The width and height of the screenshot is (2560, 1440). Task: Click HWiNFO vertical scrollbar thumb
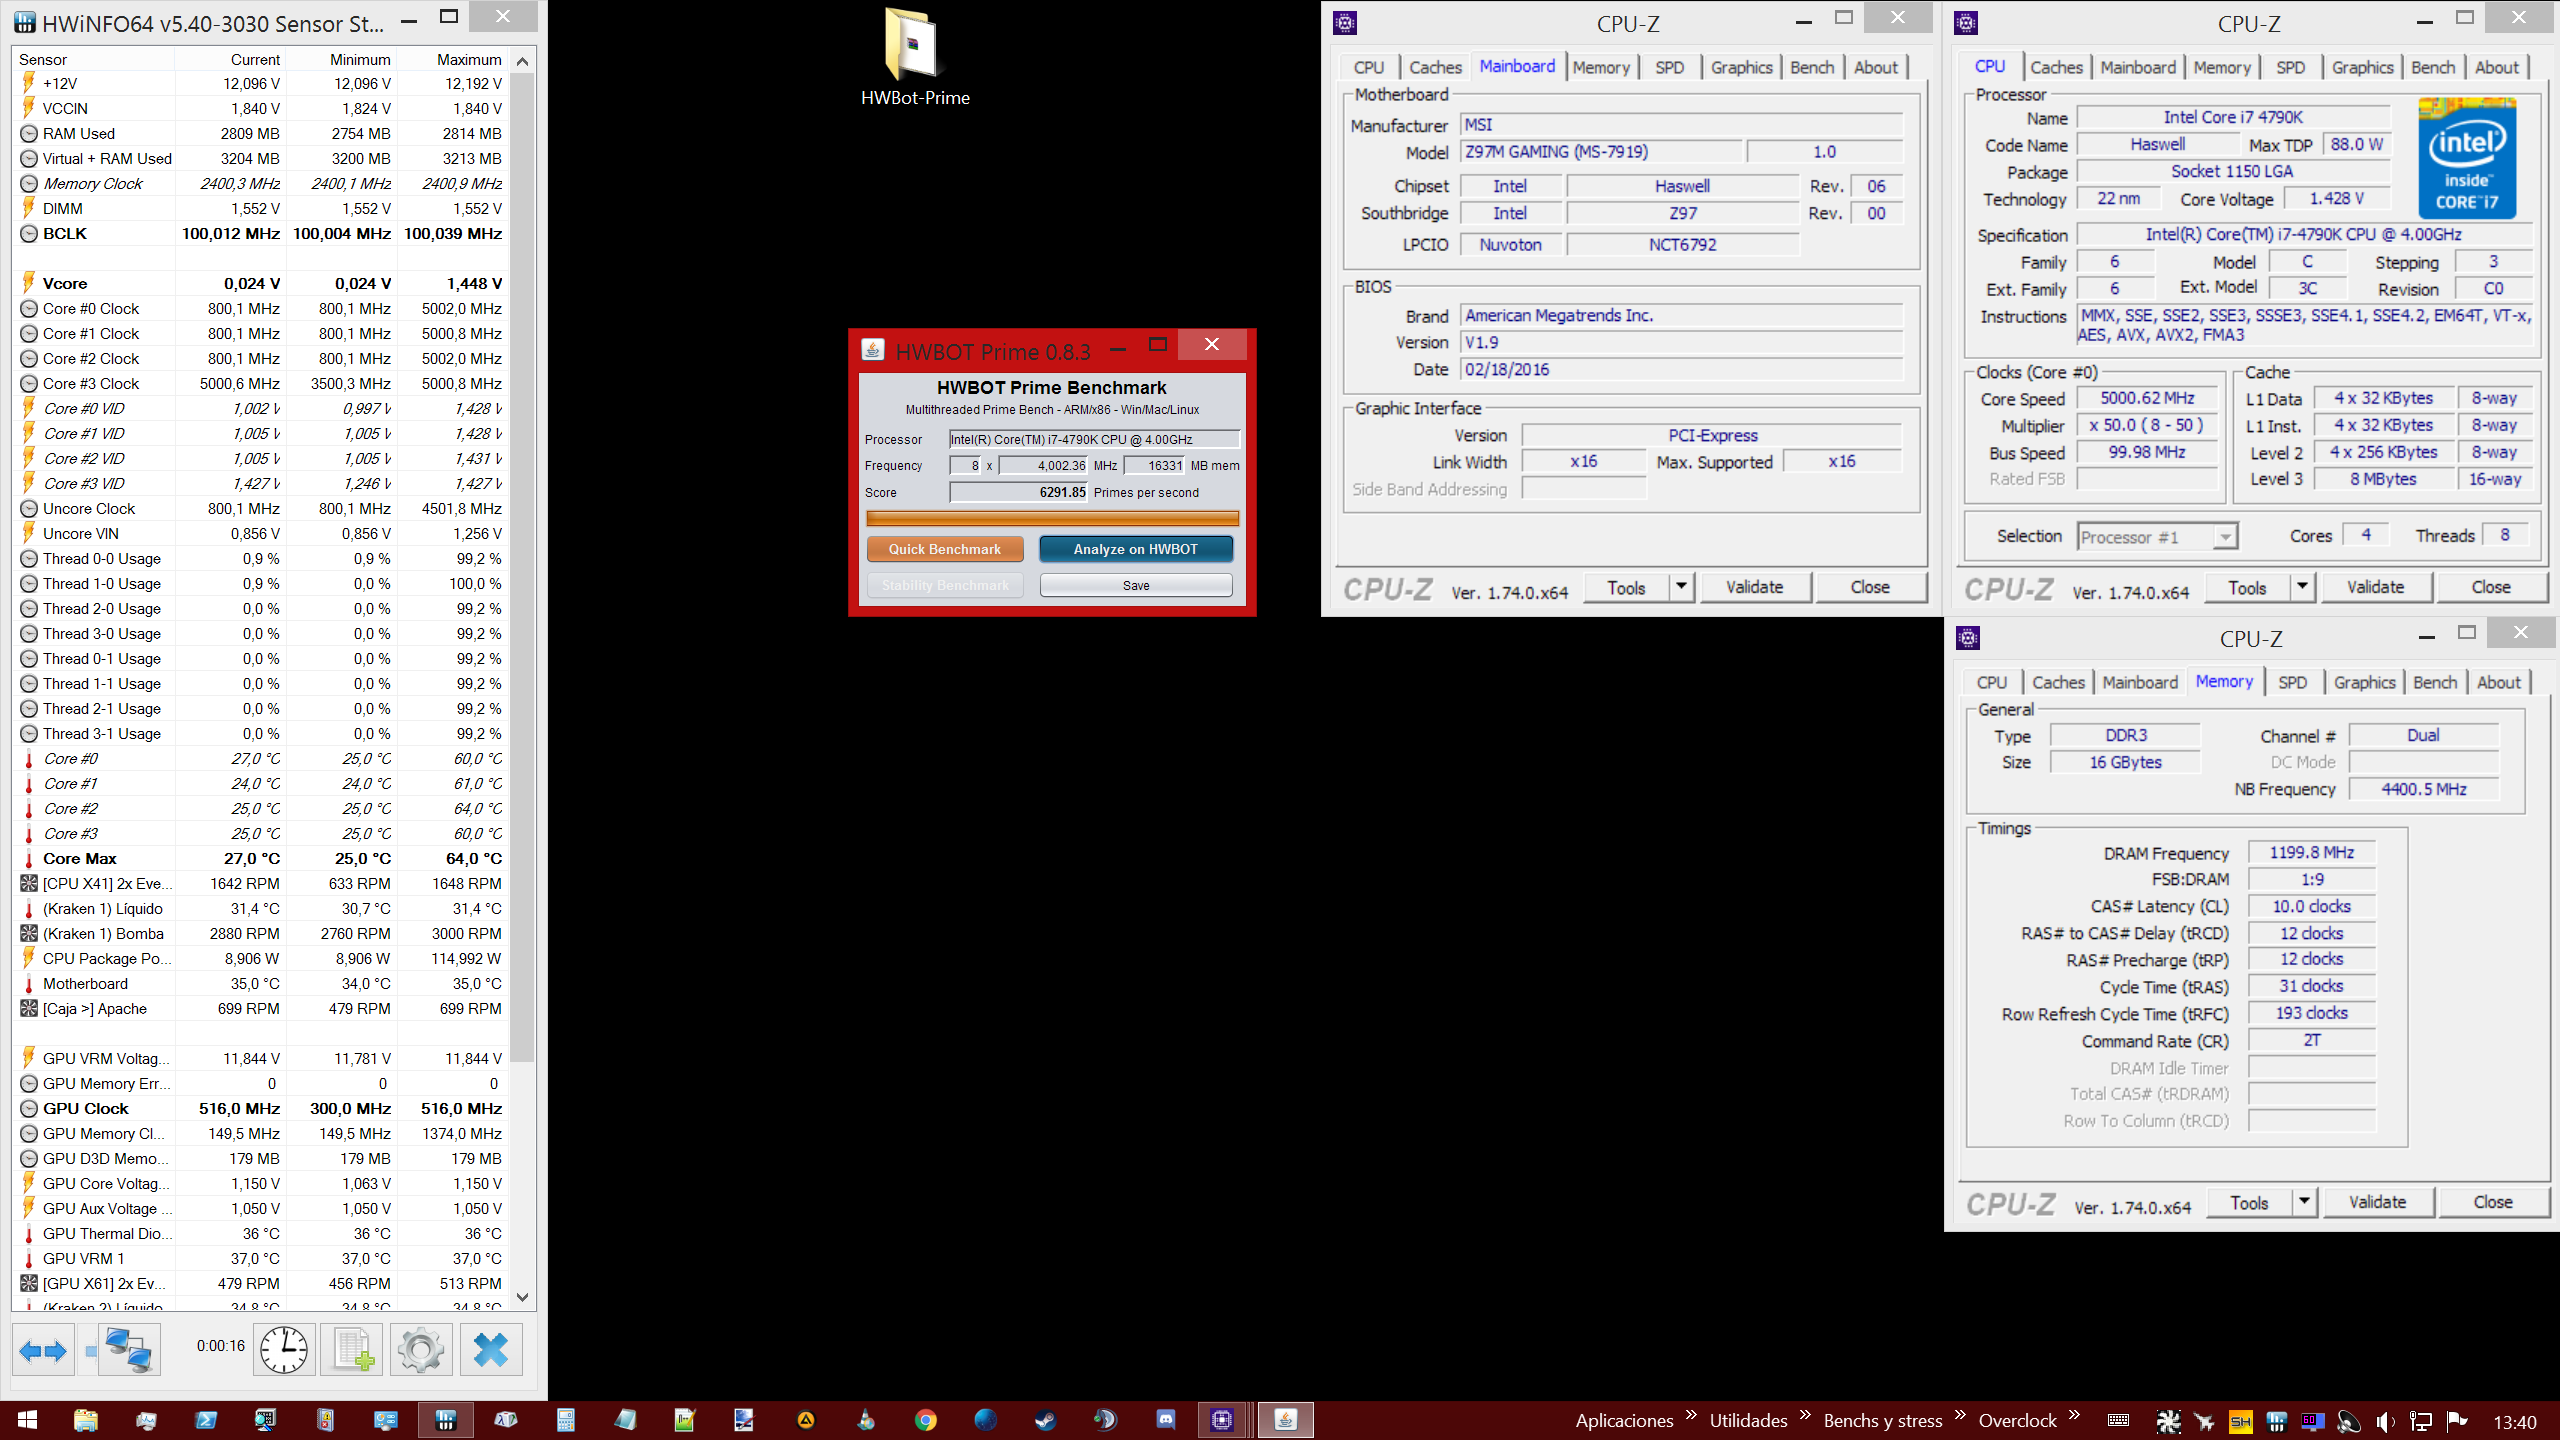pyautogui.click(x=522, y=567)
